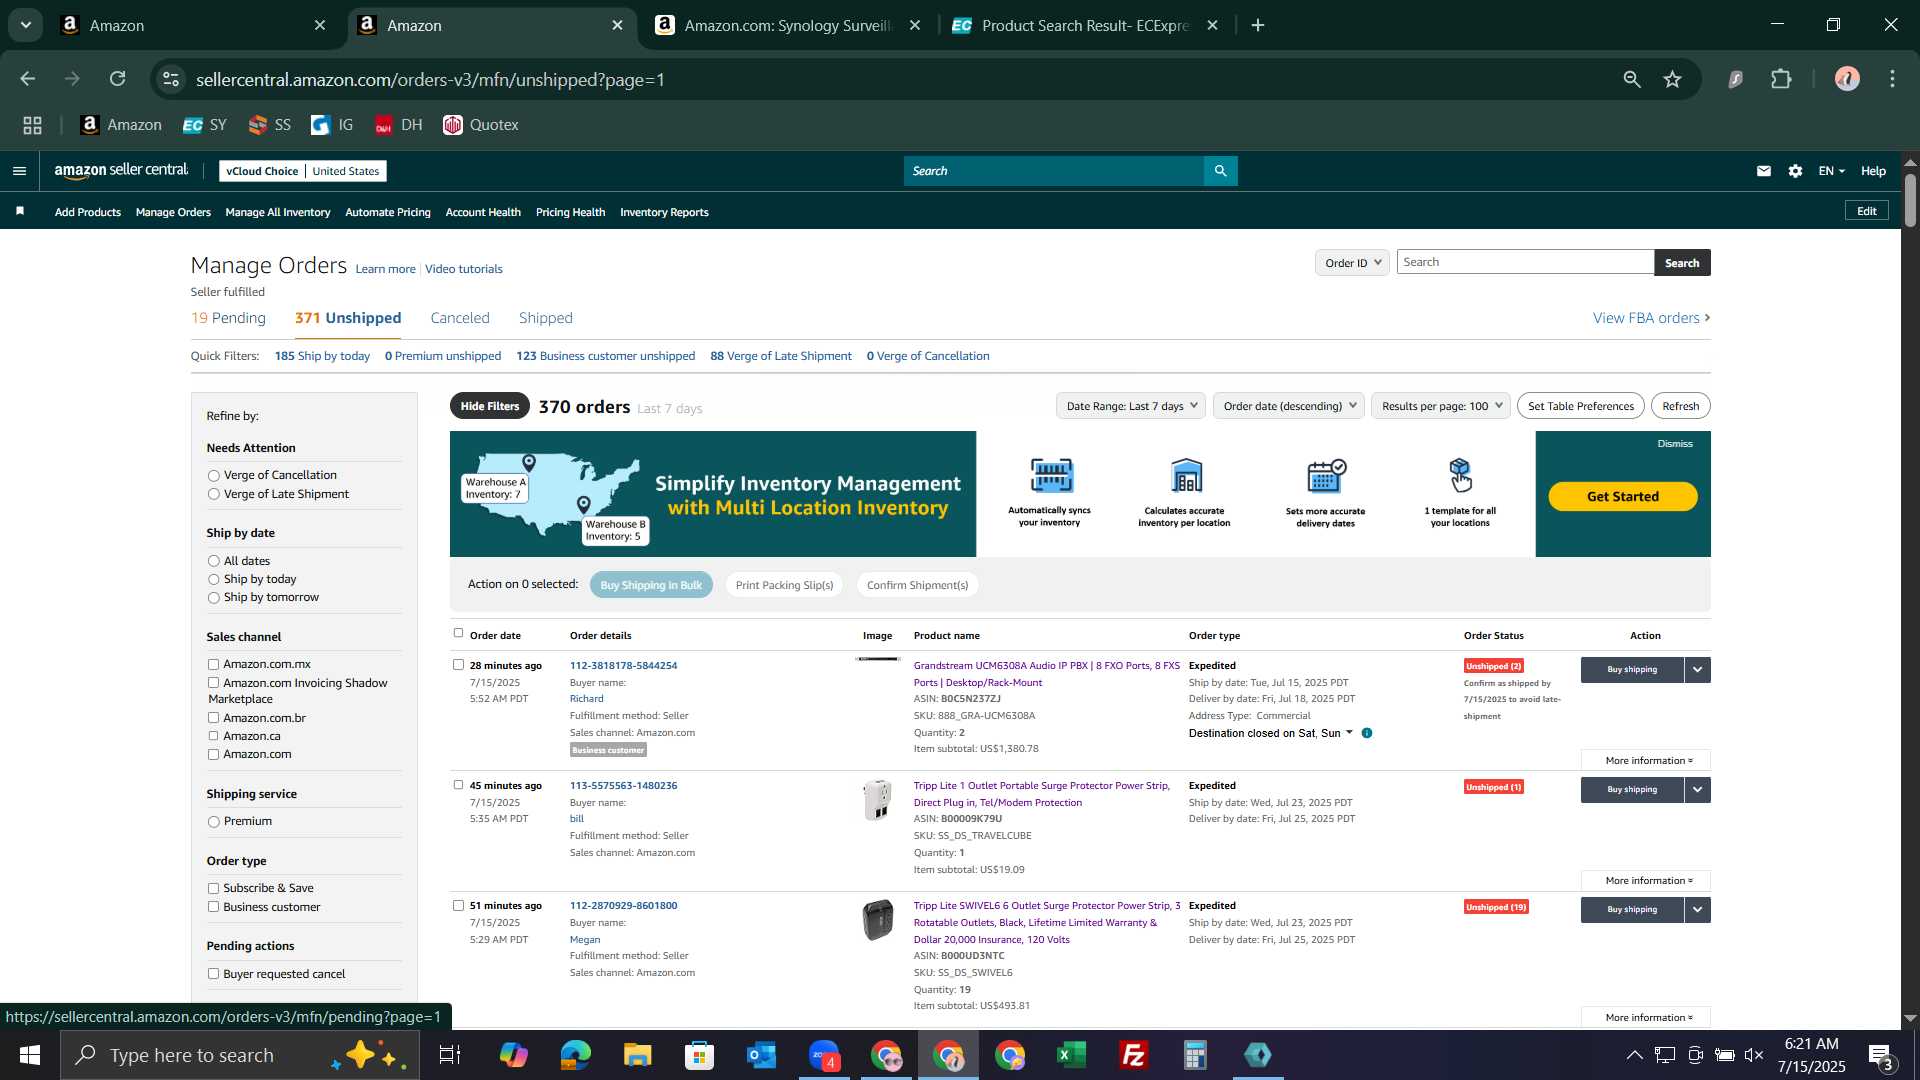The width and height of the screenshot is (1920, 1080).
Task: Expand More information for the Grandstream order
Action: pos(1646,761)
